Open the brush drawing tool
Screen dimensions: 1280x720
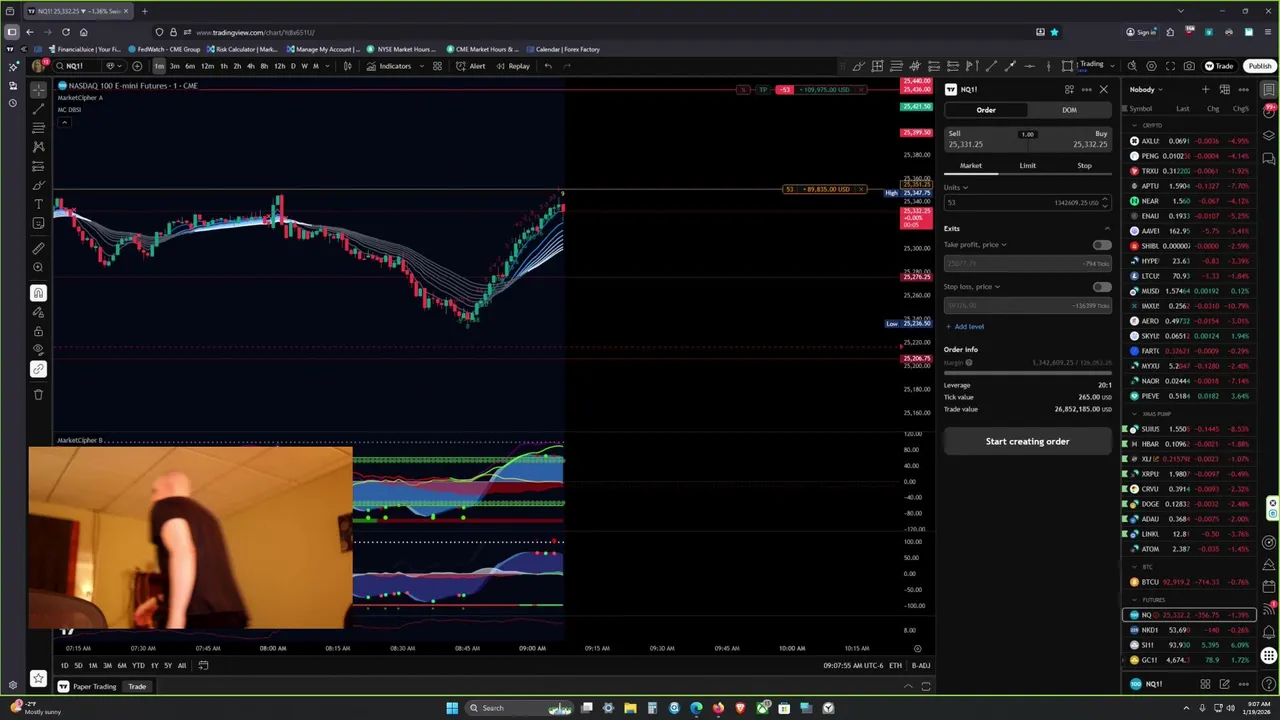pos(38,185)
